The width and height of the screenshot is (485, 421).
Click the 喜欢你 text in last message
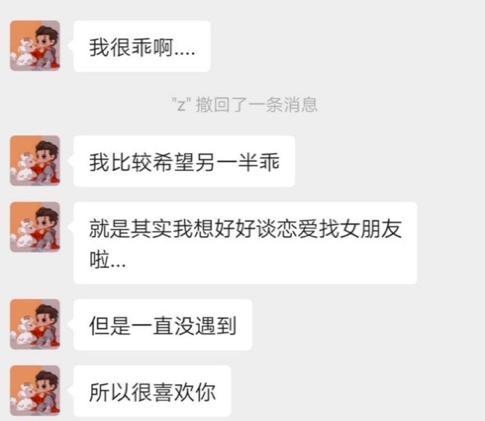(x=184, y=392)
